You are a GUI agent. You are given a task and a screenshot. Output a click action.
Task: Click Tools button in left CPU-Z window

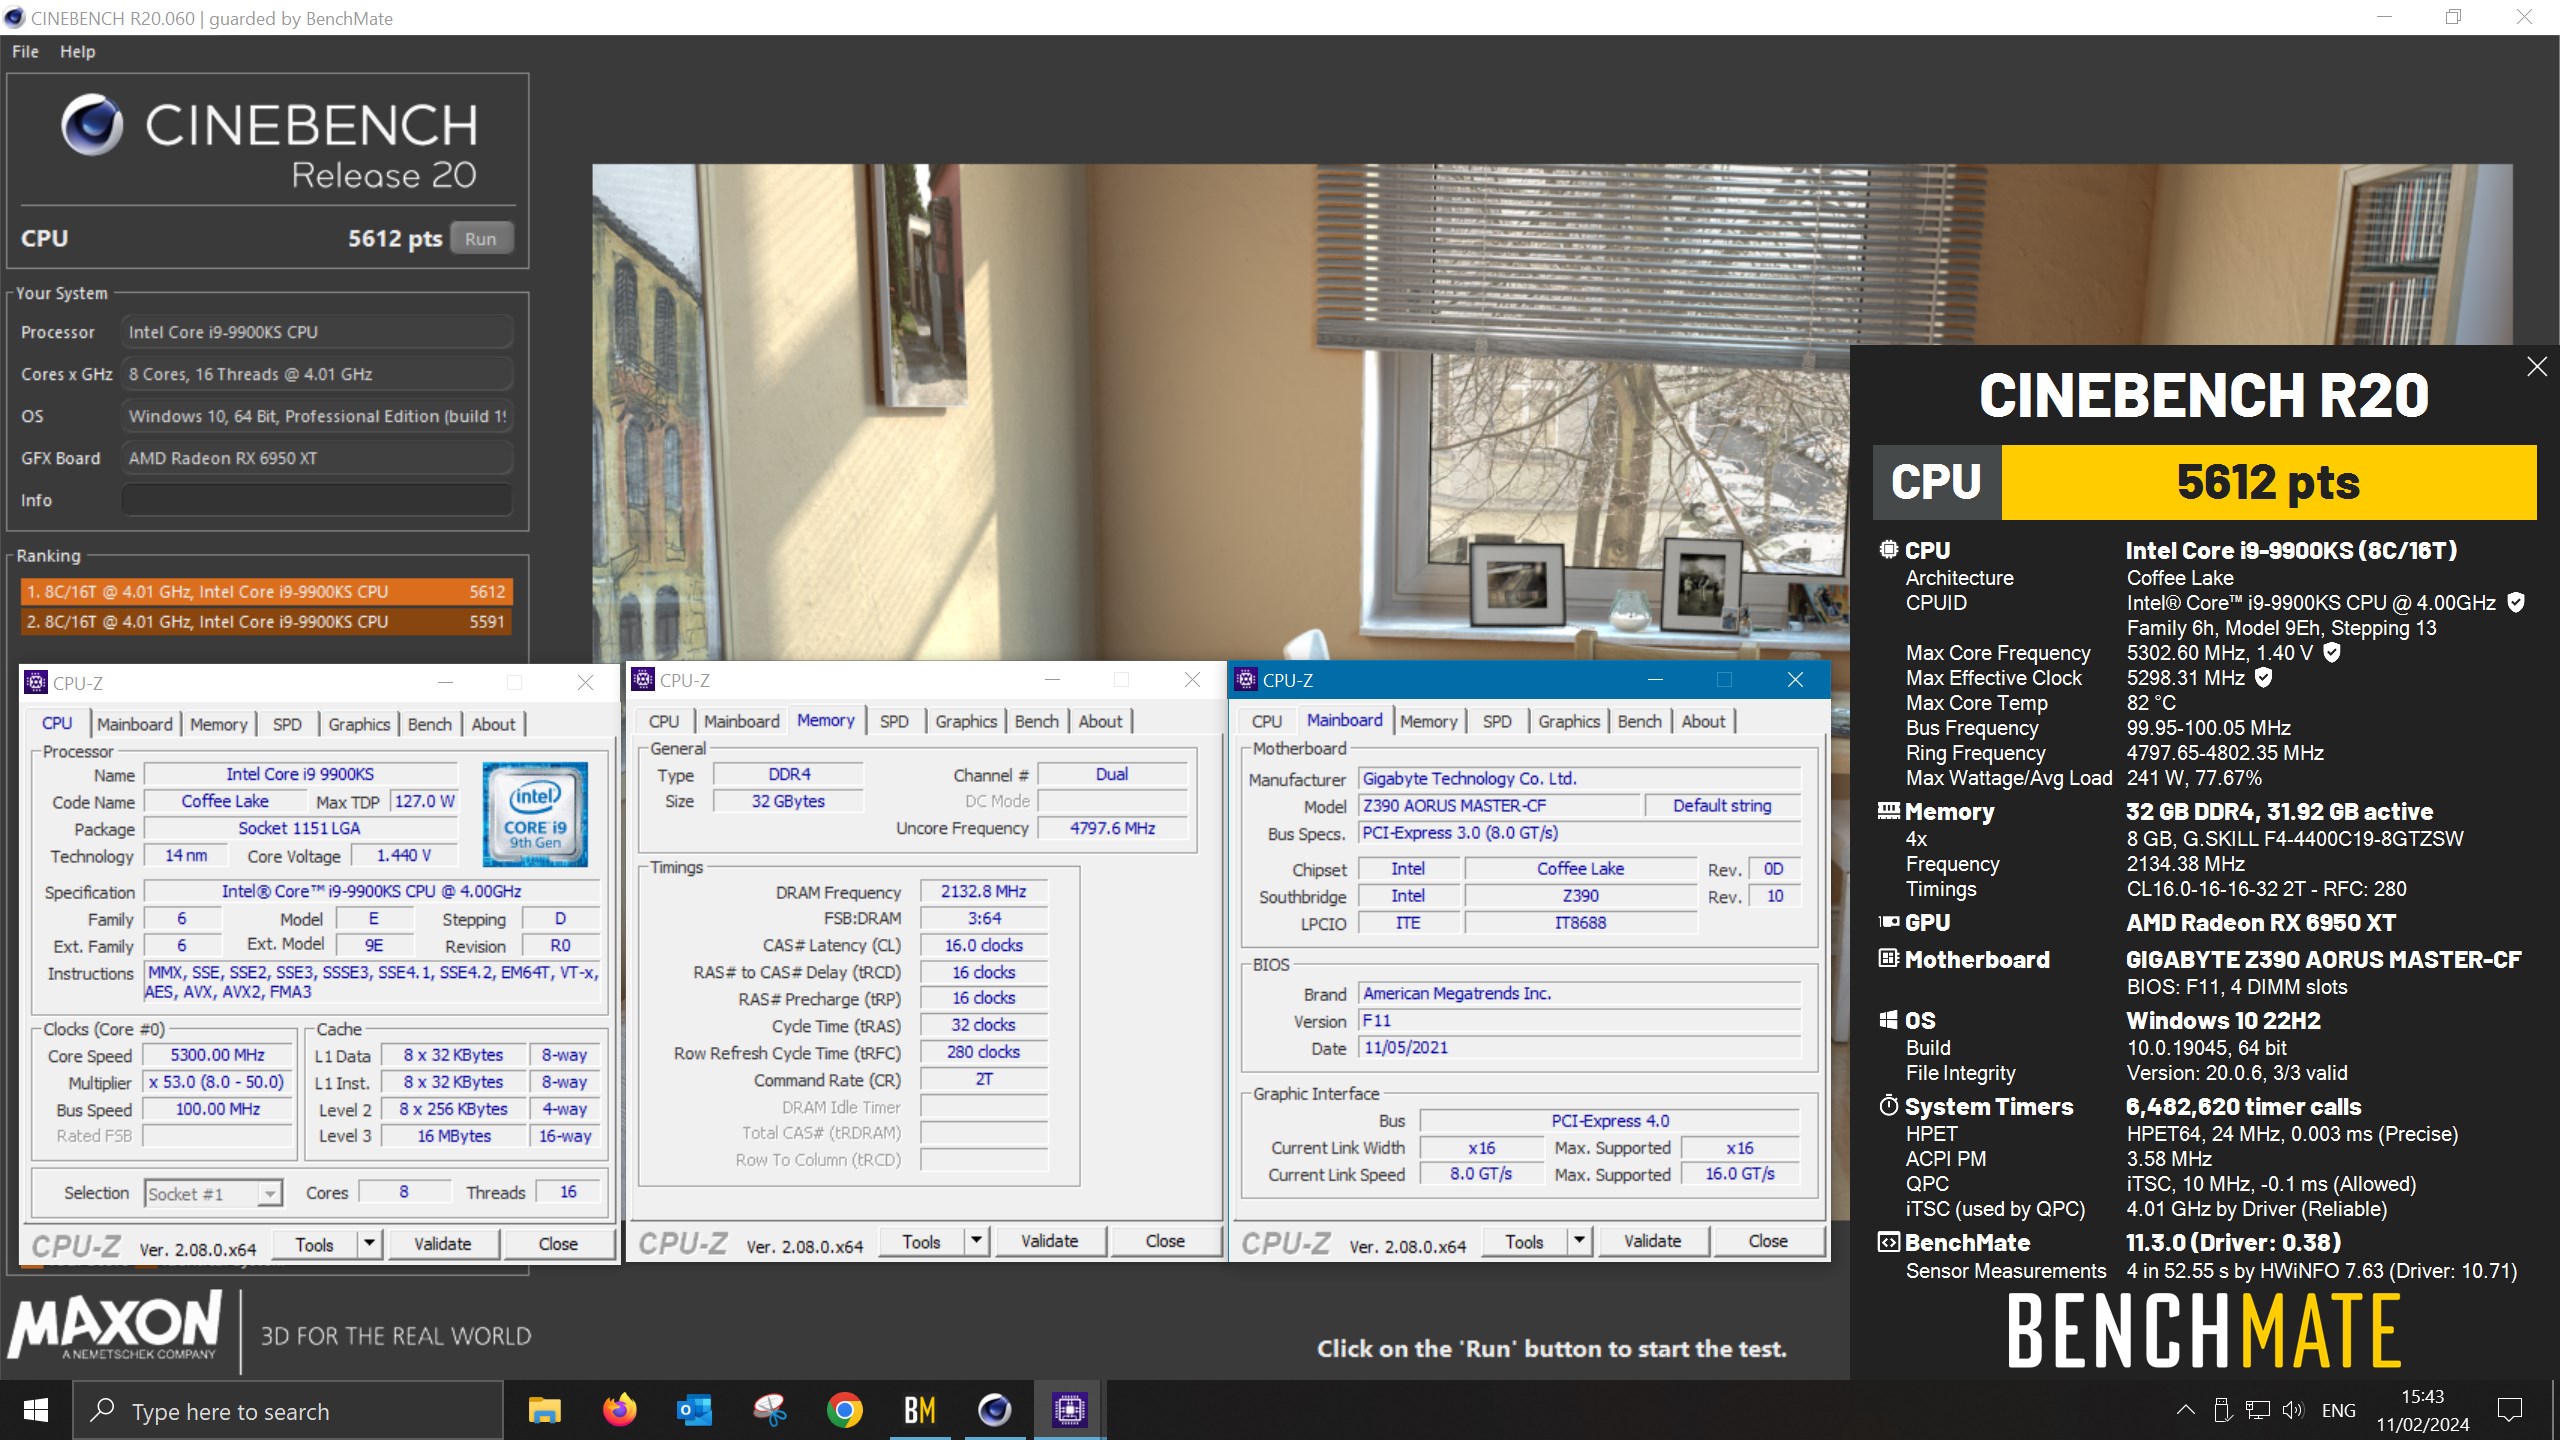pos(315,1243)
